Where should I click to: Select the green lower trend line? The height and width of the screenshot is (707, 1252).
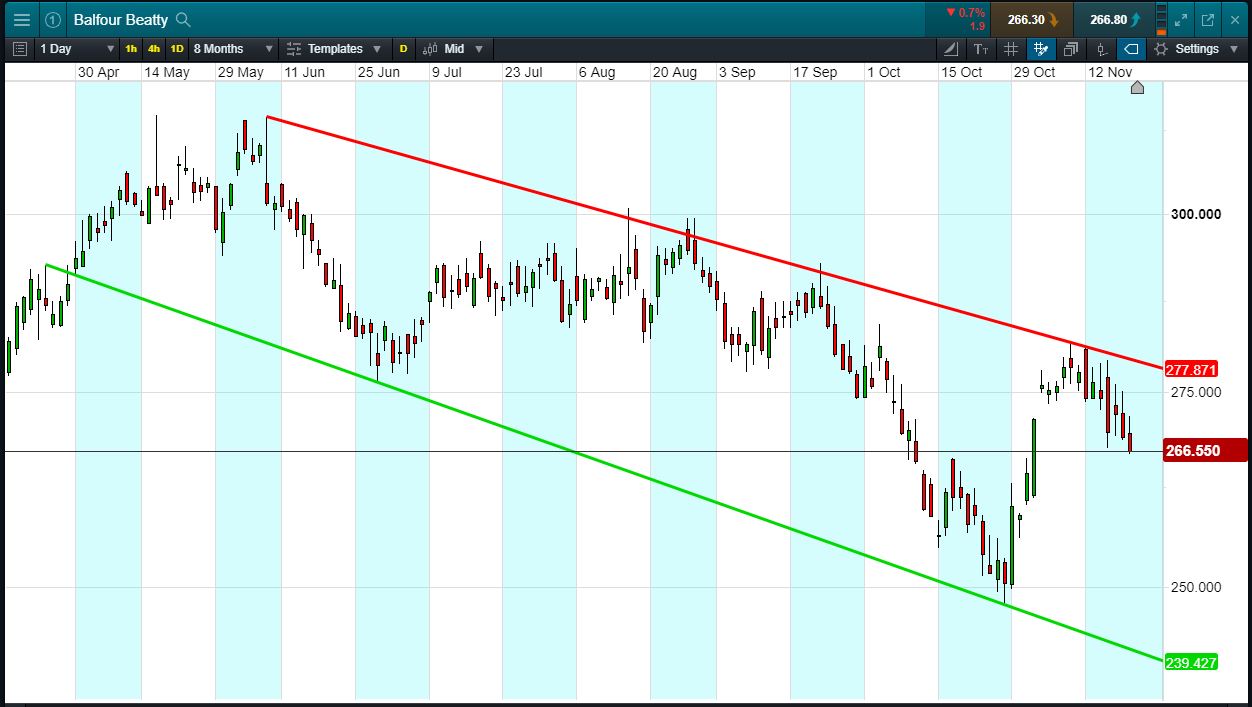tap(605, 463)
